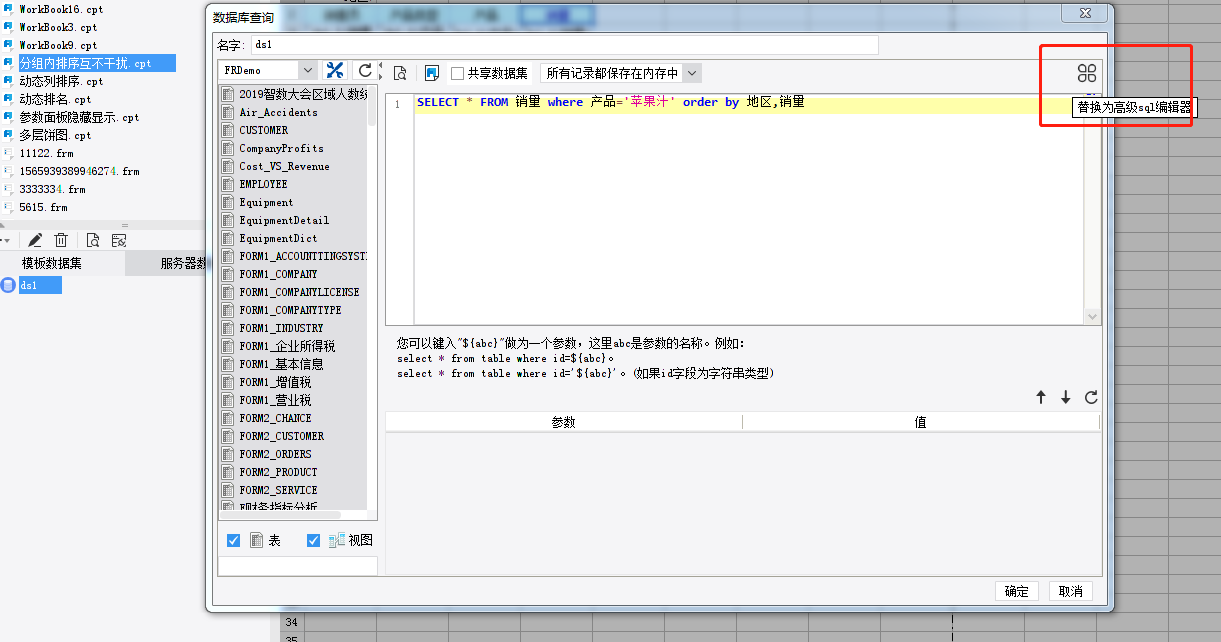
Task: Delete dataset trash icon in left panel
Action: (61, 240)
